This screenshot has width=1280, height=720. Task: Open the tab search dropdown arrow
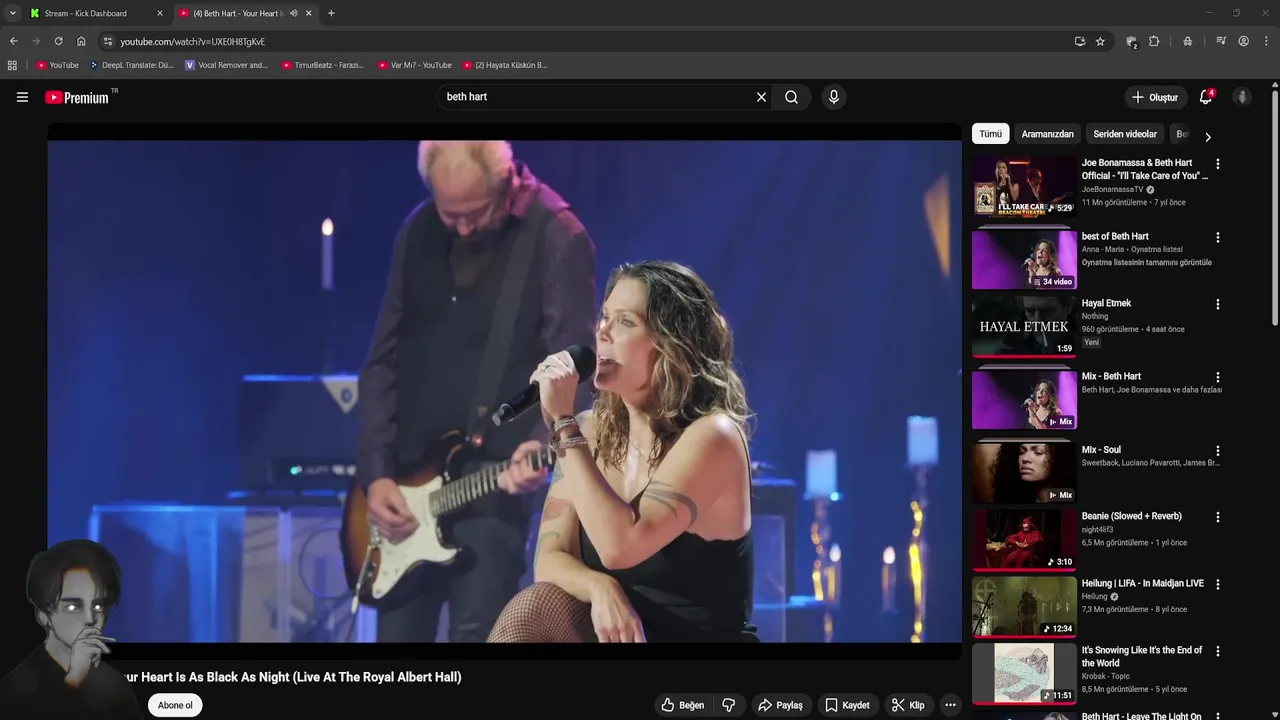point(12,13)
